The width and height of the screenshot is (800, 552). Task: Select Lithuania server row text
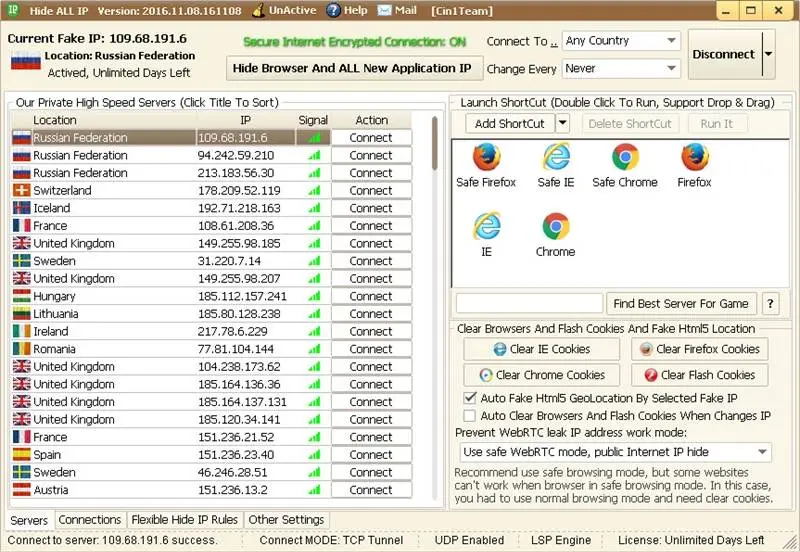pyautogui.click(x=56, y=313)
